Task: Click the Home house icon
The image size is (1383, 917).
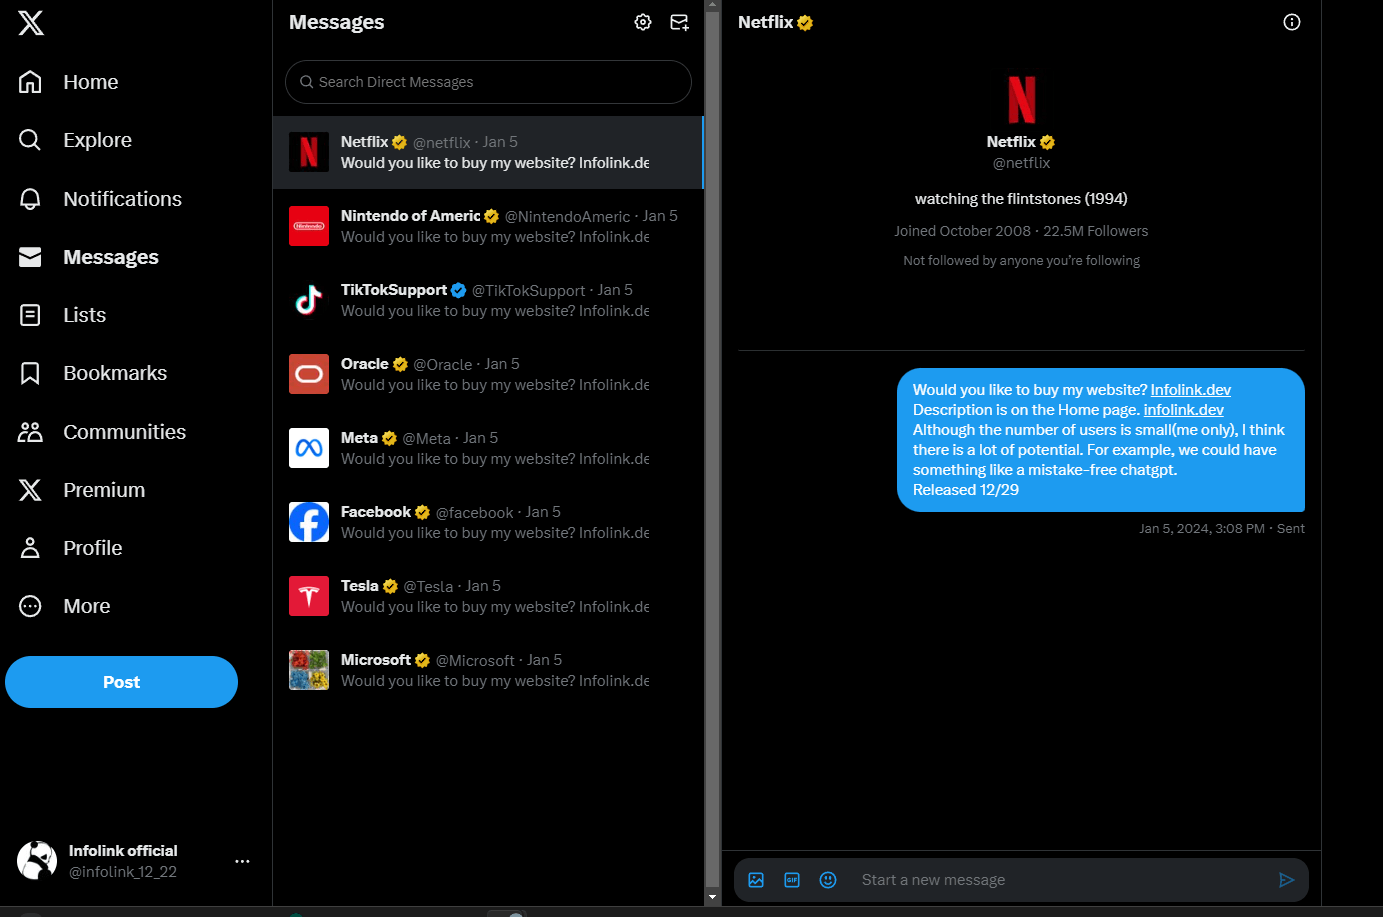Action: click(30, 82)
